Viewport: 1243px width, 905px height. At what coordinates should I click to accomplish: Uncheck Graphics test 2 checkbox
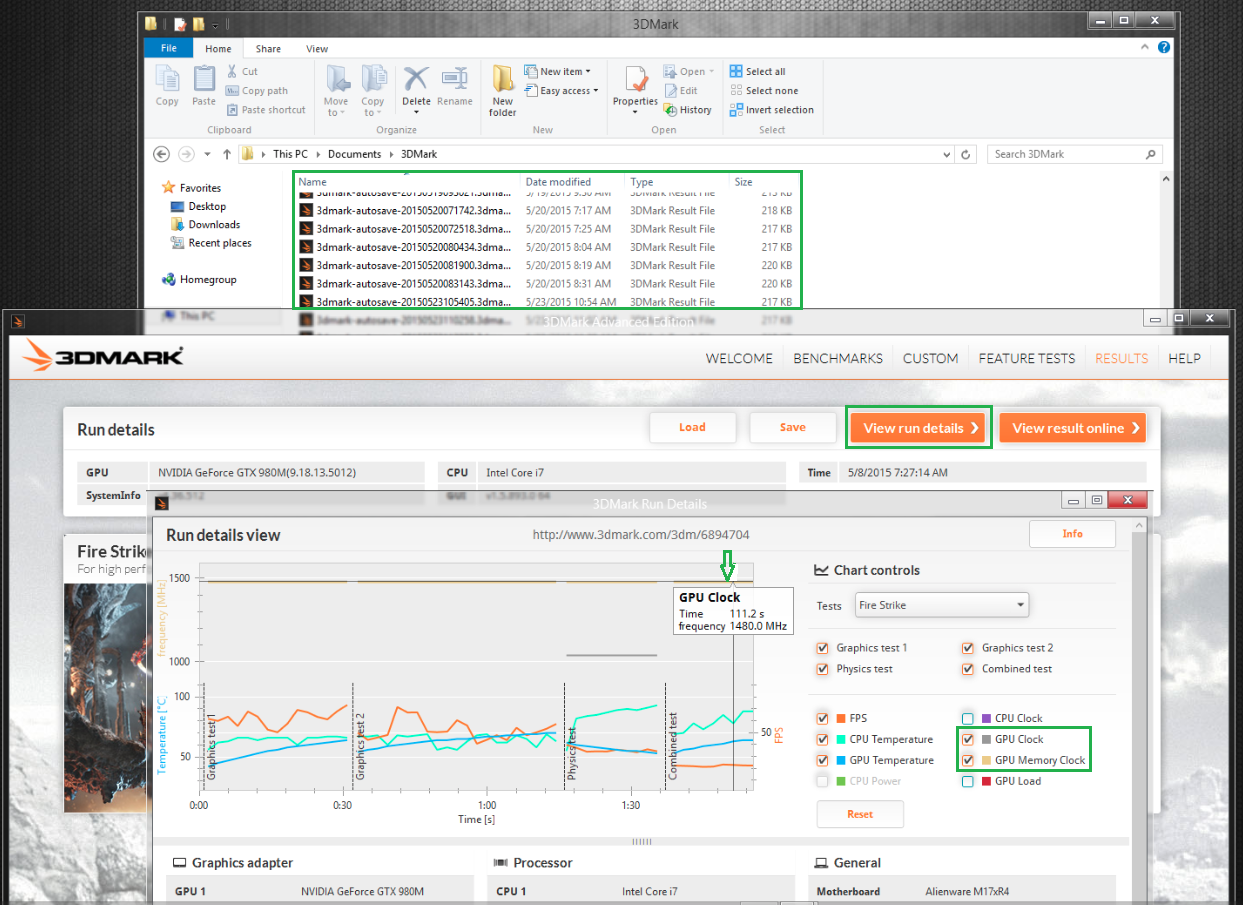tap(968, 648)
